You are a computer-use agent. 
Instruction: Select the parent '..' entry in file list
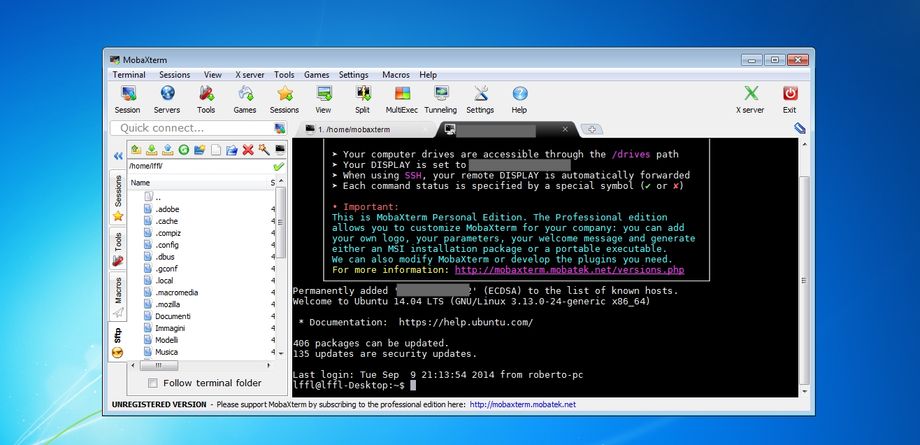pos(158,197)
